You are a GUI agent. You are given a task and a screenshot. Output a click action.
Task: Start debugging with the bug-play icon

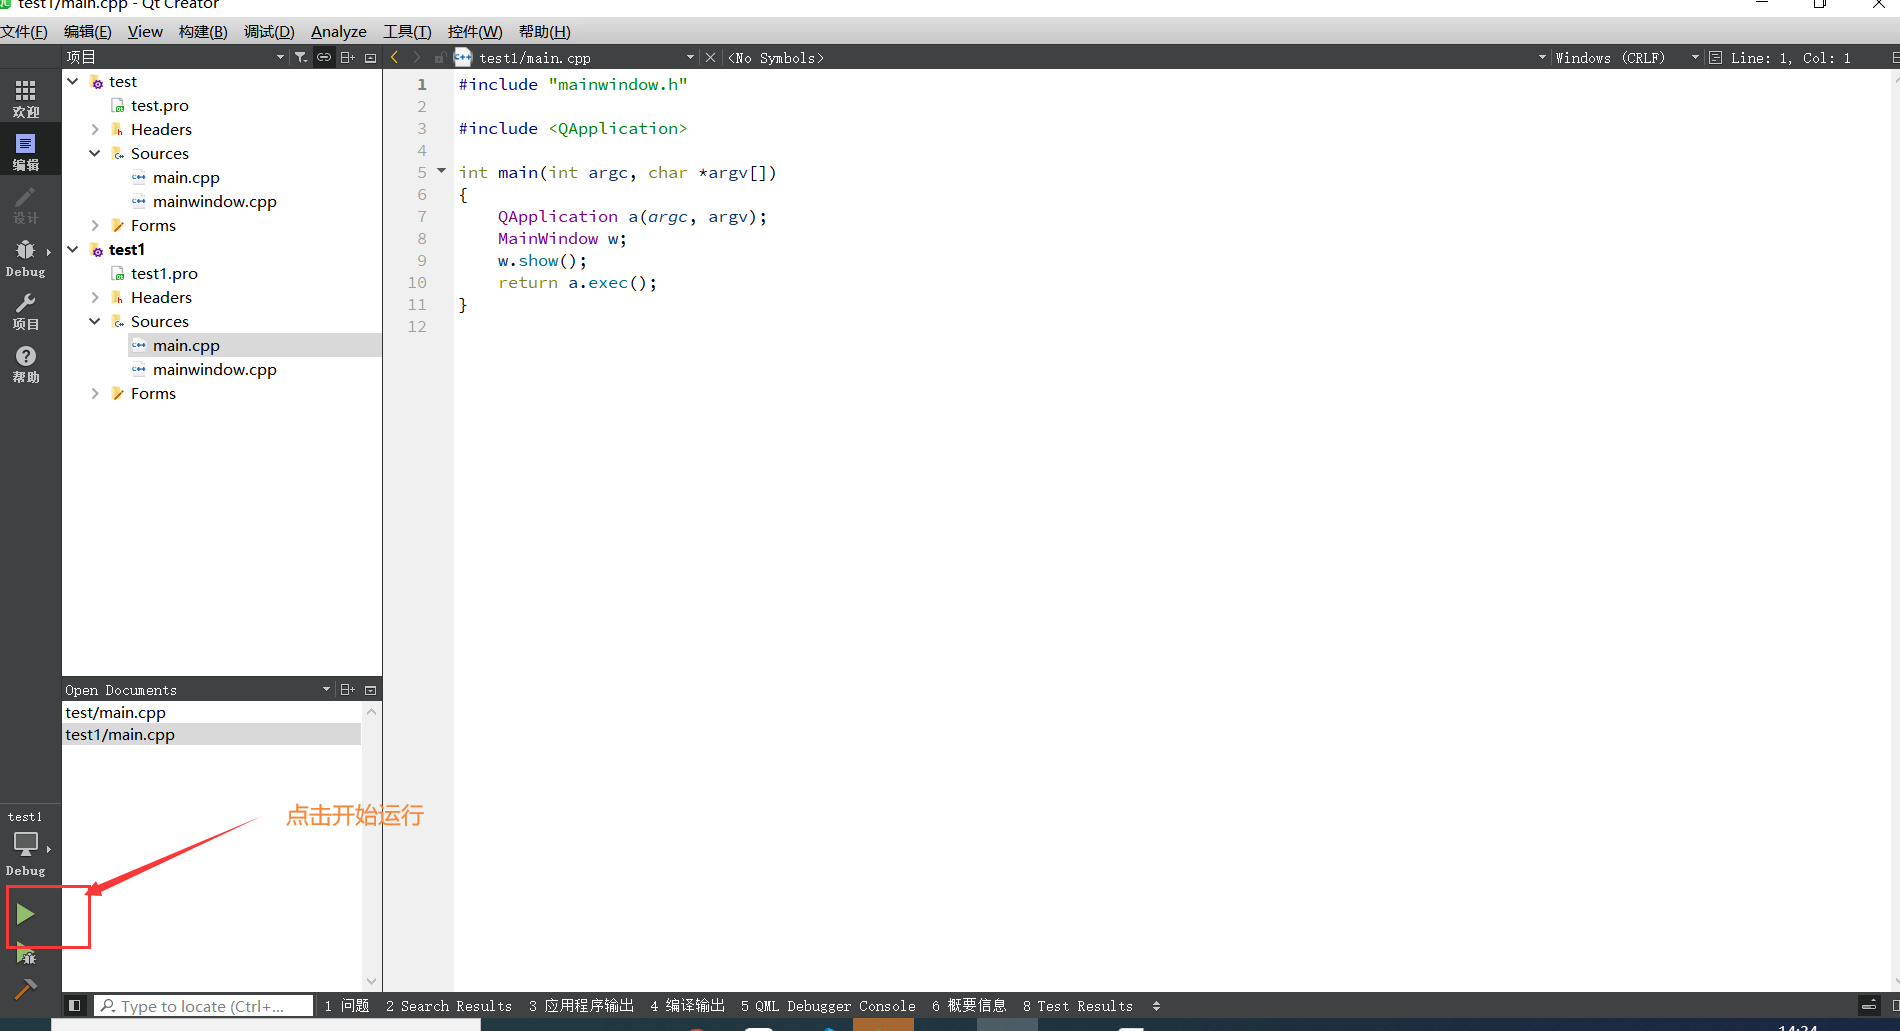tap(25, 952)
